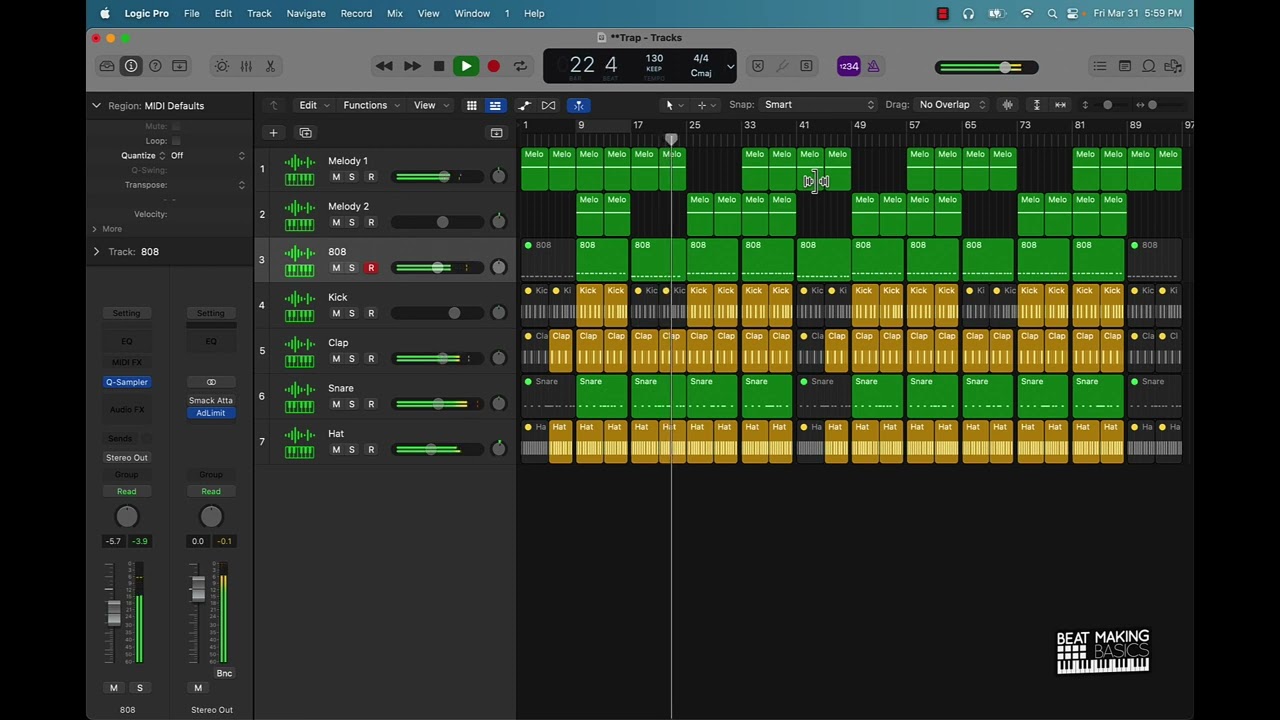Add new track with plus button
Viewport: 1280px width, 720px height.
pyautogui.click(x=273, y=133)
